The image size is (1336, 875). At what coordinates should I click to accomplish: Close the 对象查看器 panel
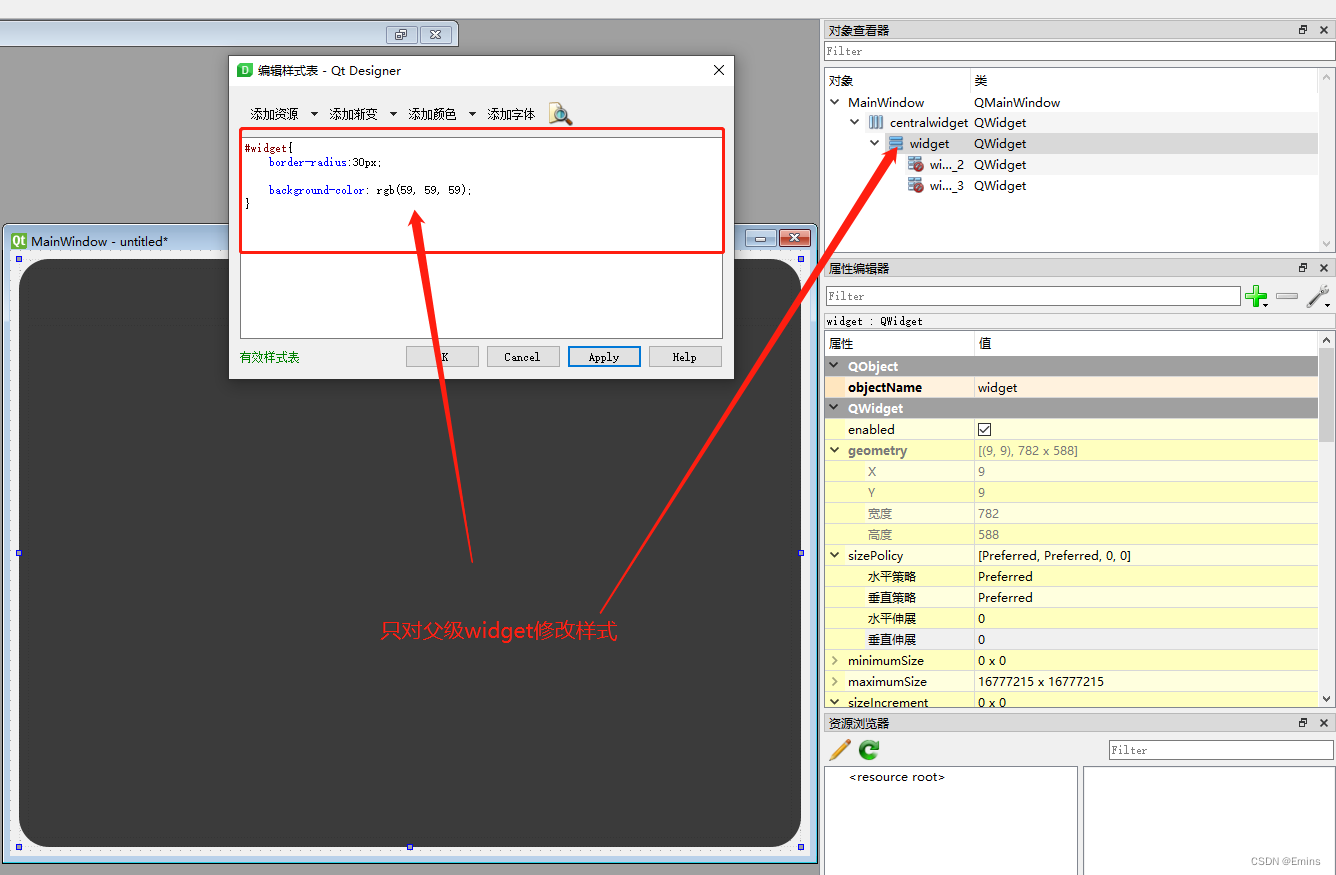tap(1324, 30)
